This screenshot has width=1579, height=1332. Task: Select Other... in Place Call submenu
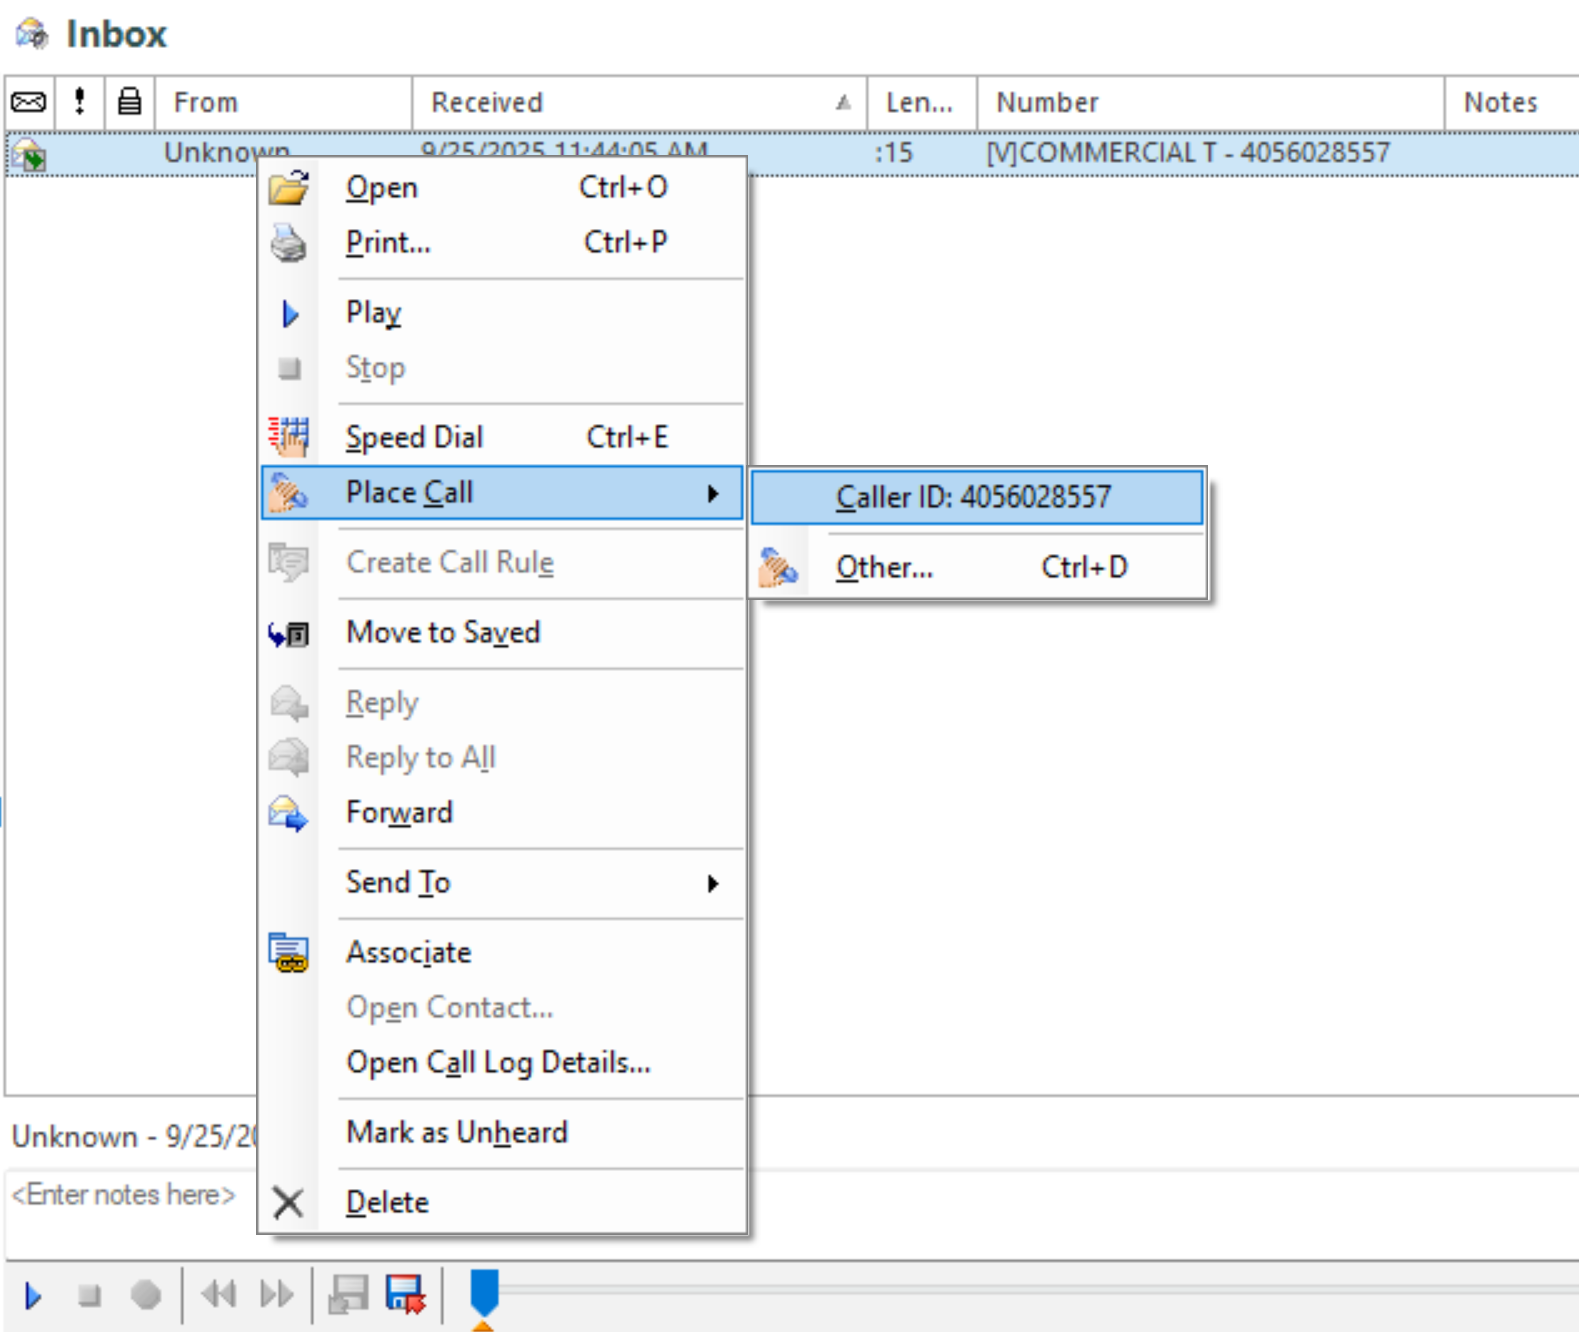click(884, 568)
